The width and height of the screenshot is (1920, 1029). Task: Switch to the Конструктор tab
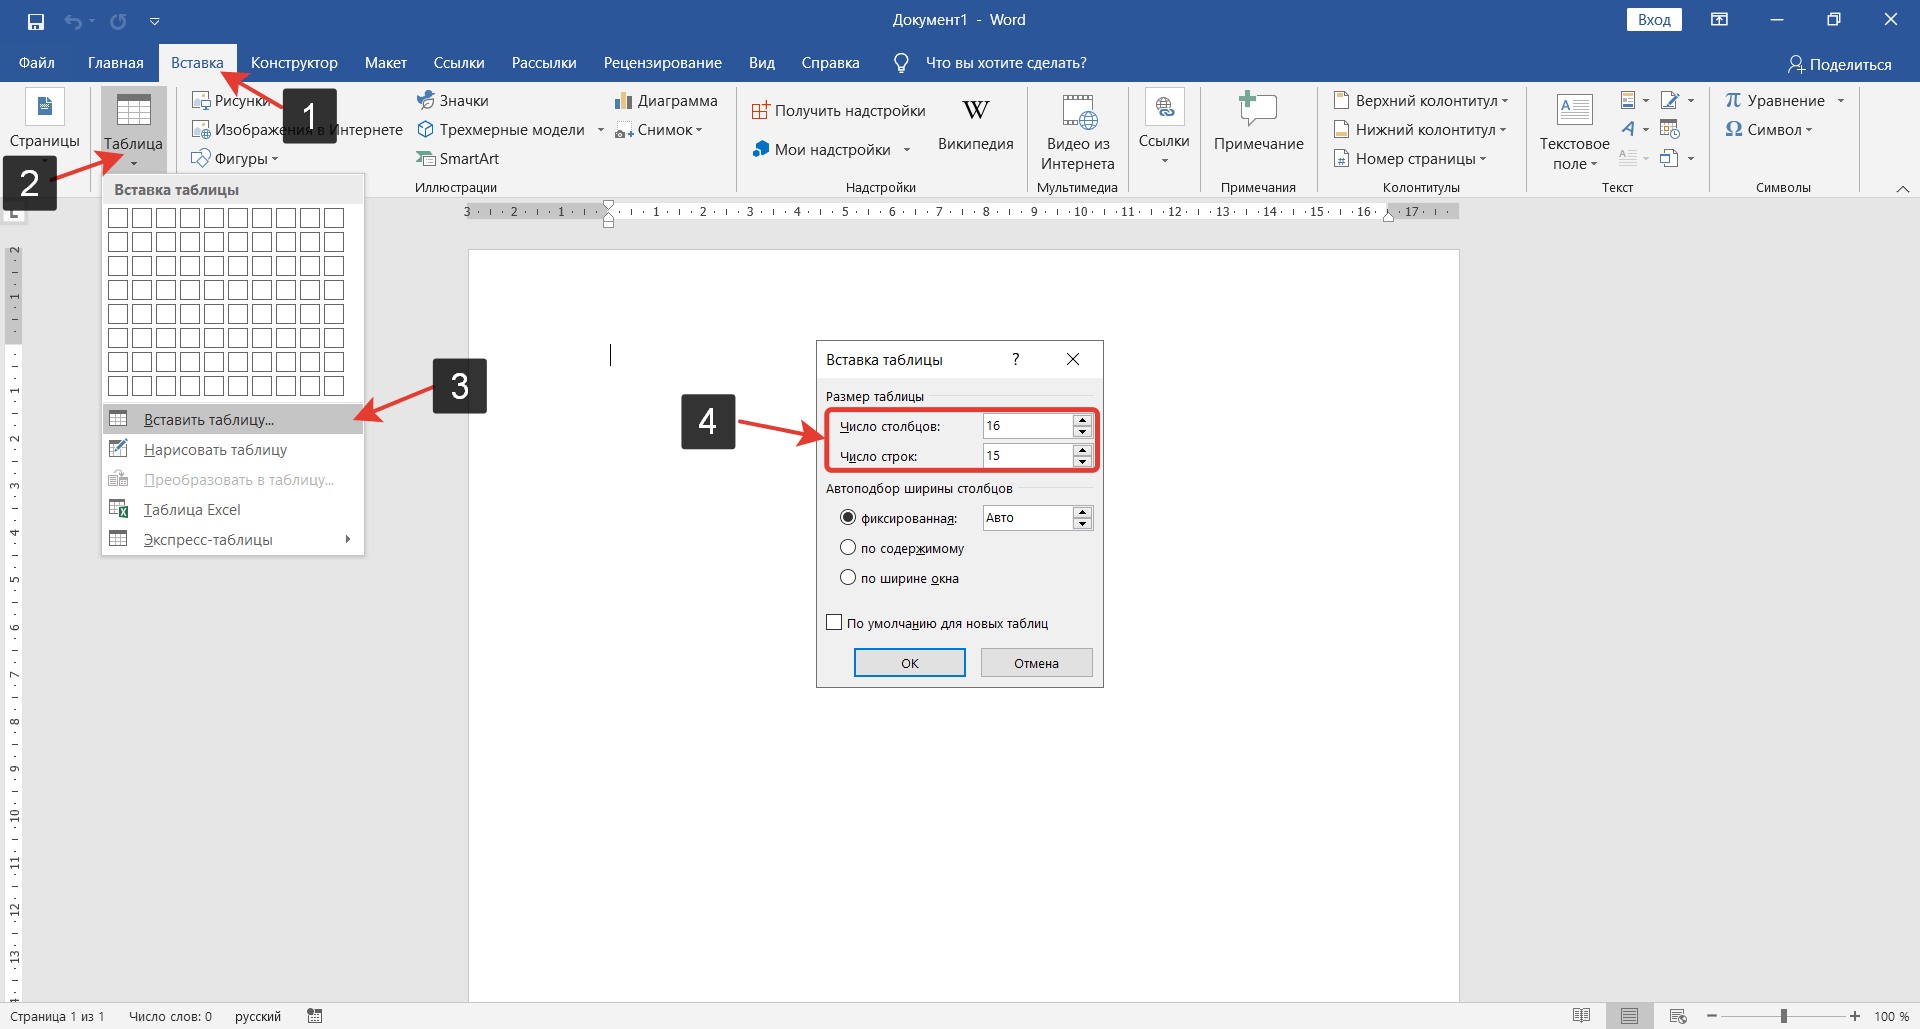coord(294,63)
